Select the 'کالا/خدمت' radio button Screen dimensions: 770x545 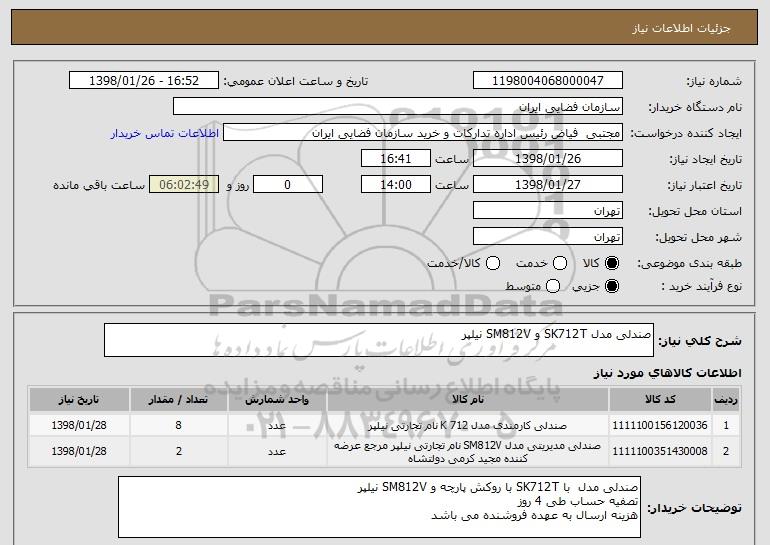493,263
